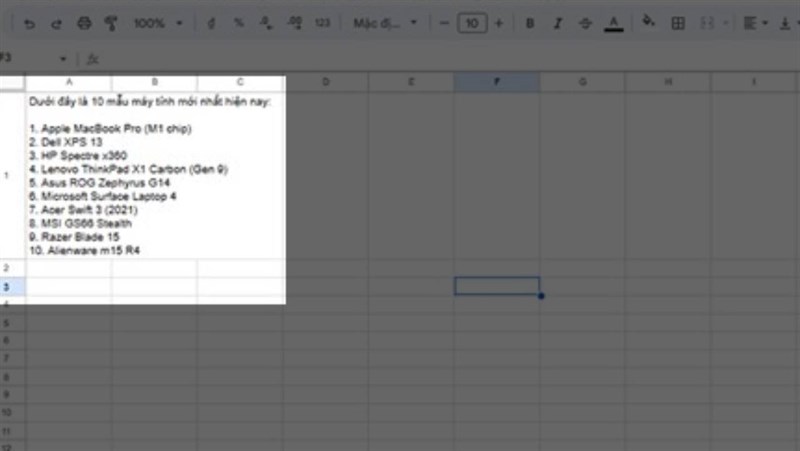The width and height of the screenshot is (800, 451).
Task: Open the 100% zoom dropdown
Action: click(158, 23)
